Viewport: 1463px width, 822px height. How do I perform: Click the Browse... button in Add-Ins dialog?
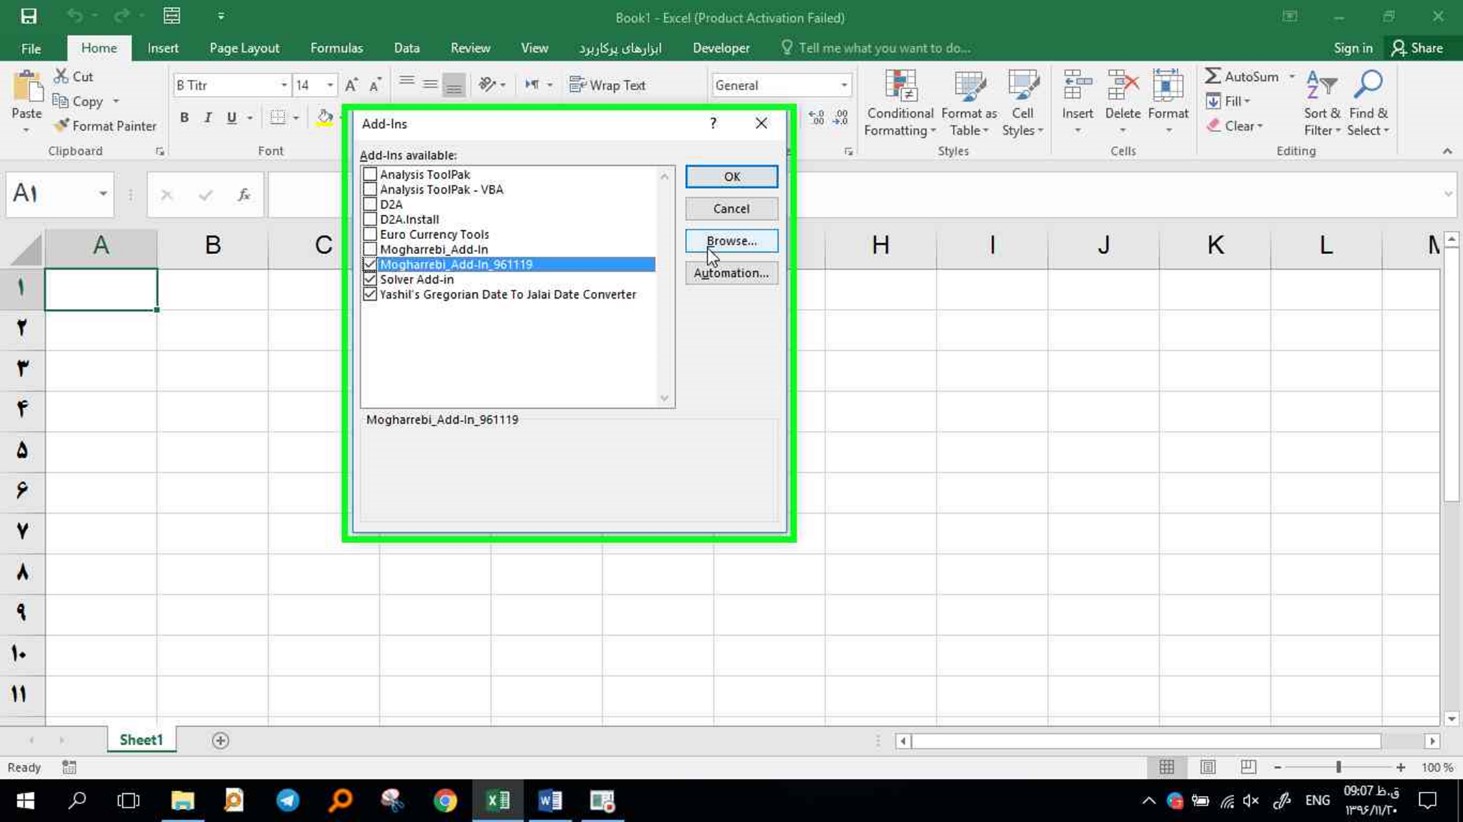[x=731, y=241]
